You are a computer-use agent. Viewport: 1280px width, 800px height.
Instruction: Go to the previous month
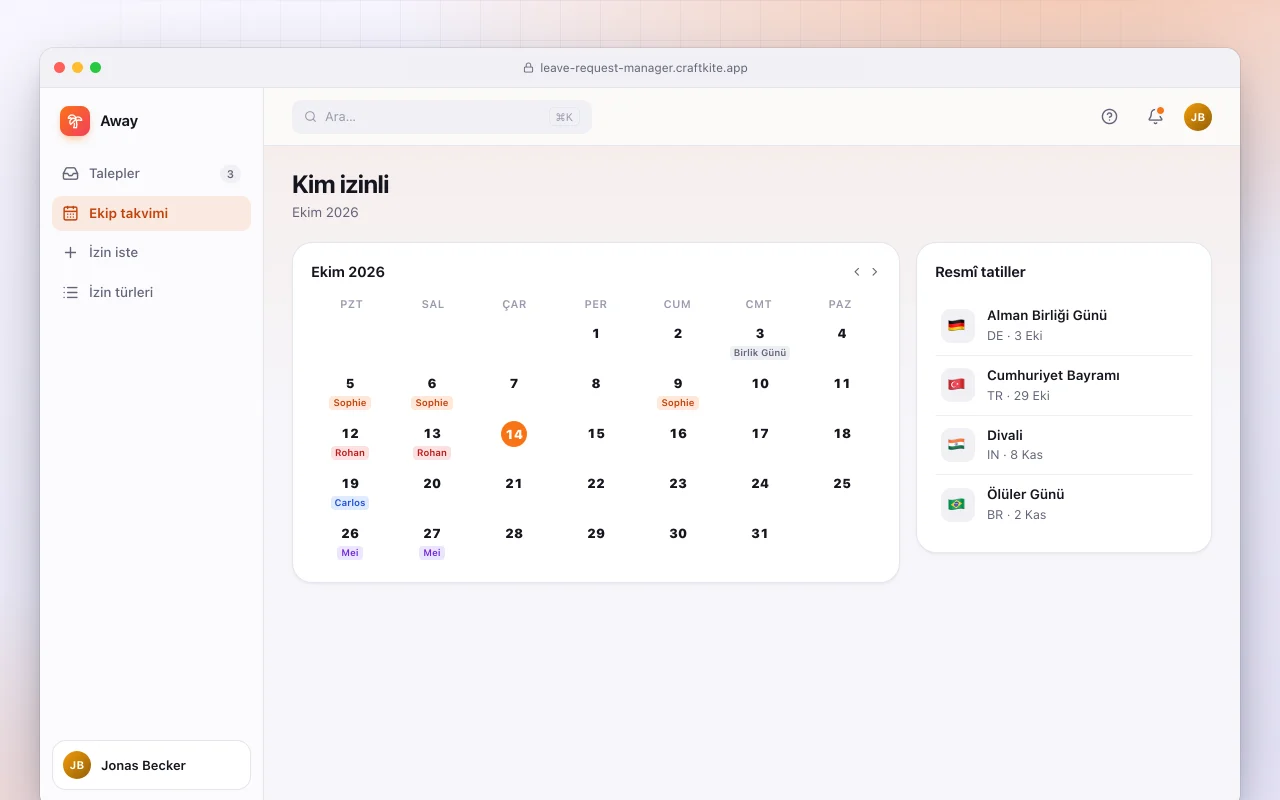pyautogui.click(x=857, y=272)
